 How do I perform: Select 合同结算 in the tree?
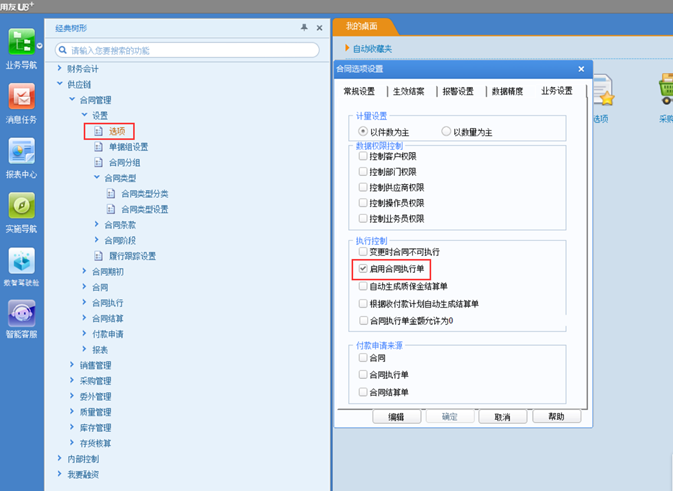[x=108, y=318]
